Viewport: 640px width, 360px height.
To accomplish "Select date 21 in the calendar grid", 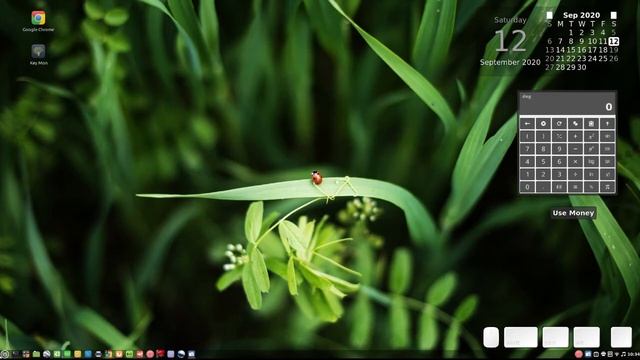I will point(560,58).
